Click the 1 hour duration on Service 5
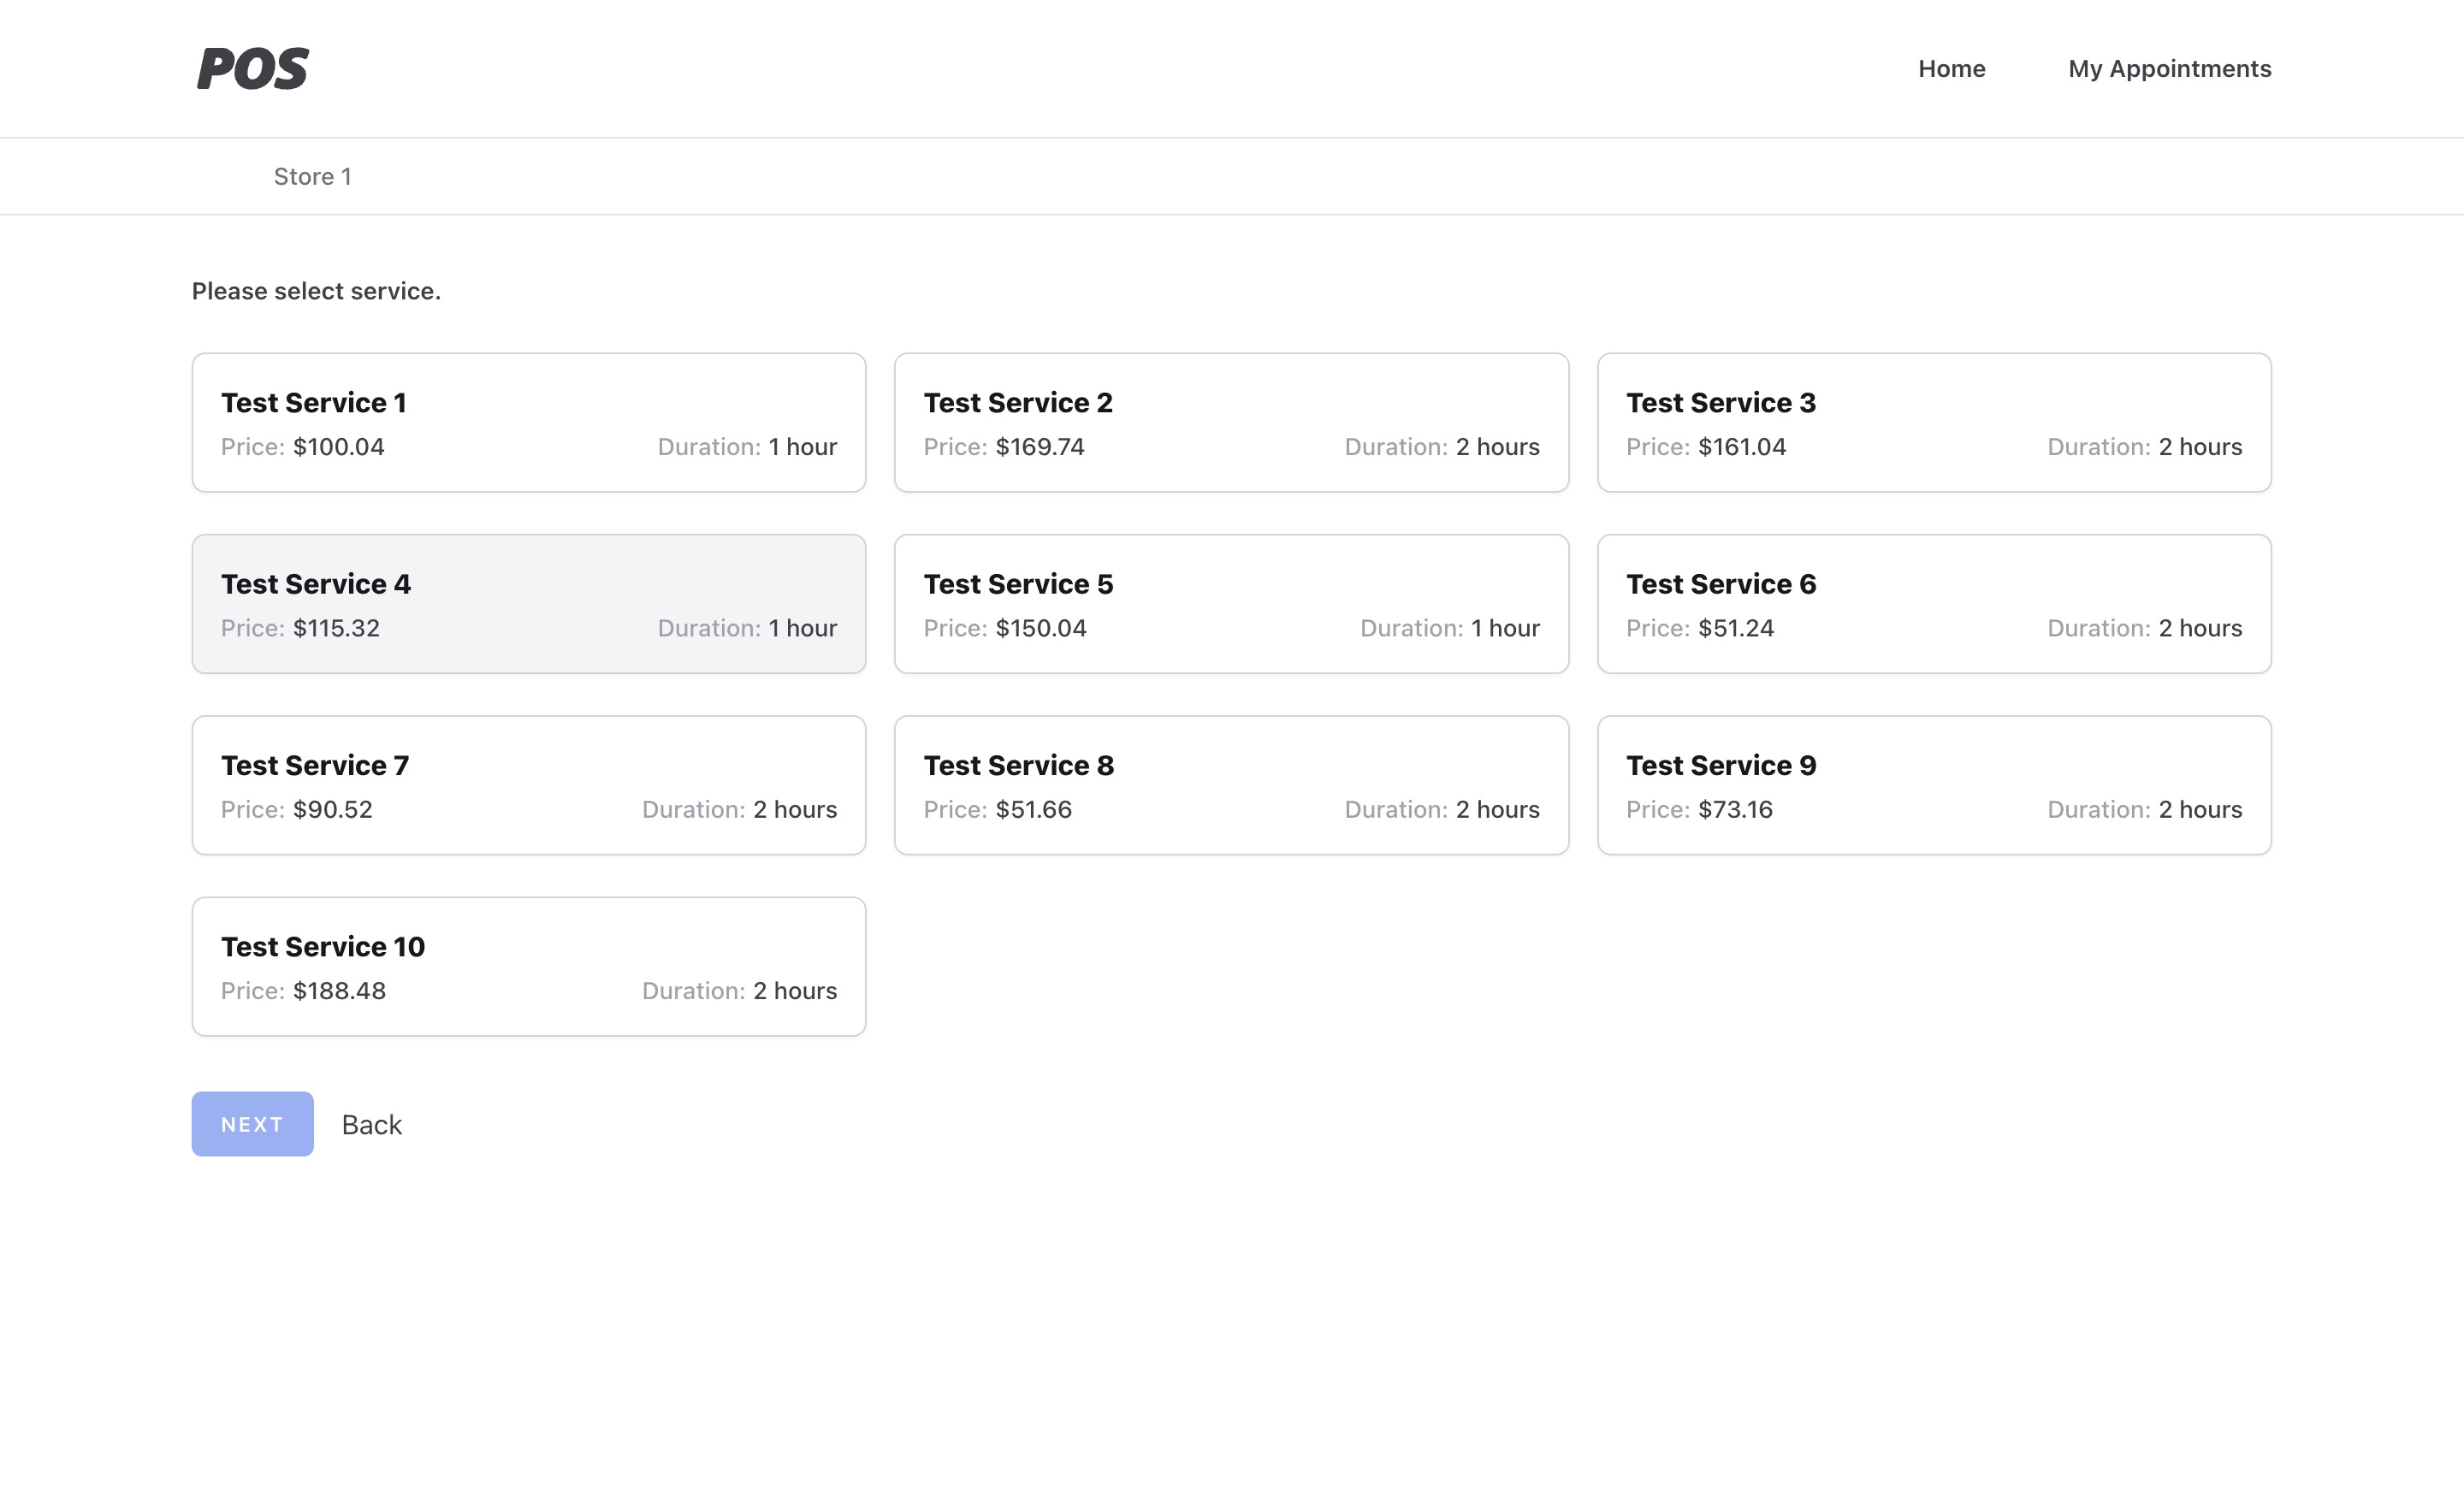The height and width of the screenshot is (1485, 2464). click(1504, 628)
